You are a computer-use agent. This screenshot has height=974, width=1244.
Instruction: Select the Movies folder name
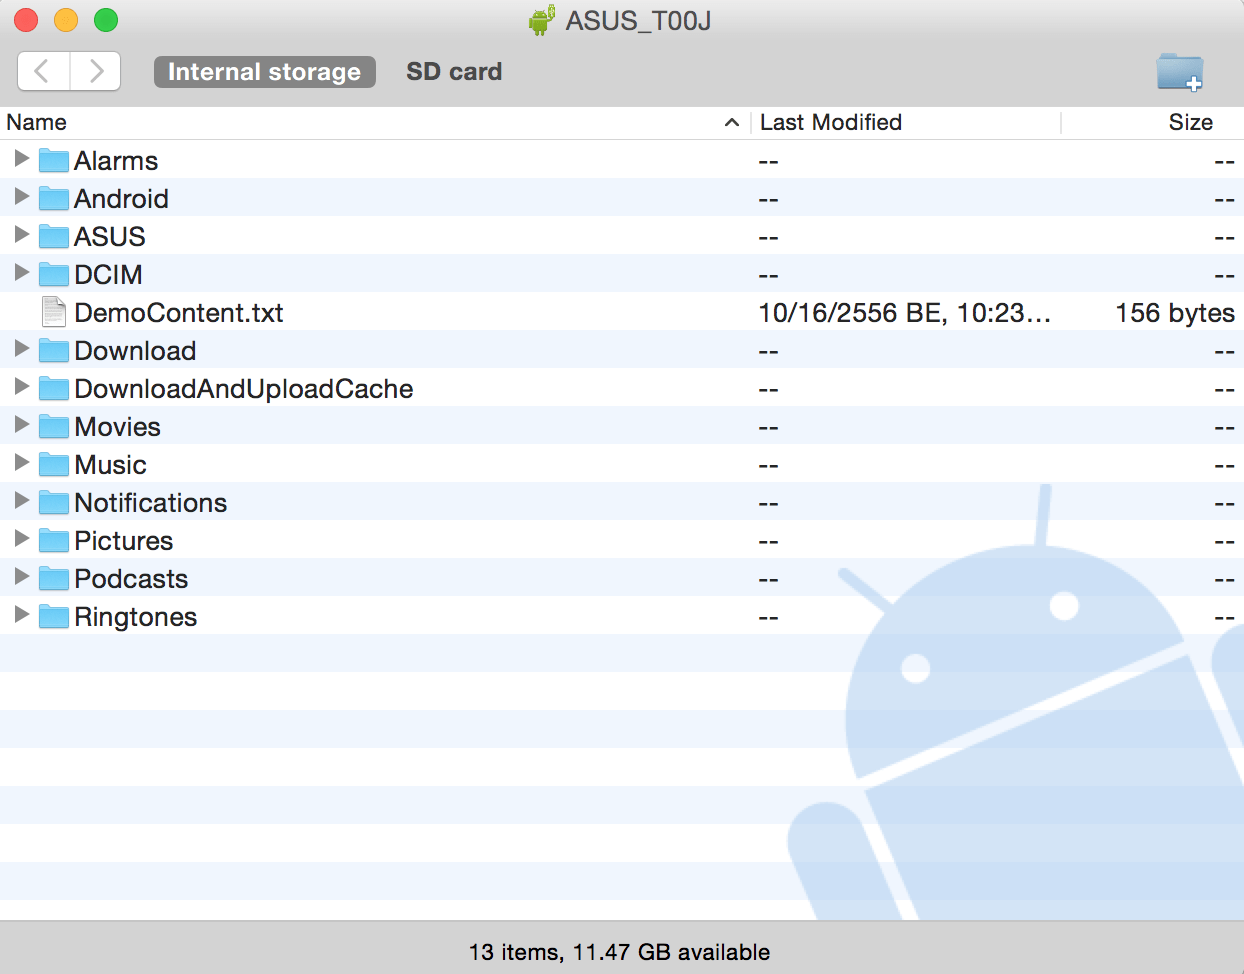tap(118, 427)
